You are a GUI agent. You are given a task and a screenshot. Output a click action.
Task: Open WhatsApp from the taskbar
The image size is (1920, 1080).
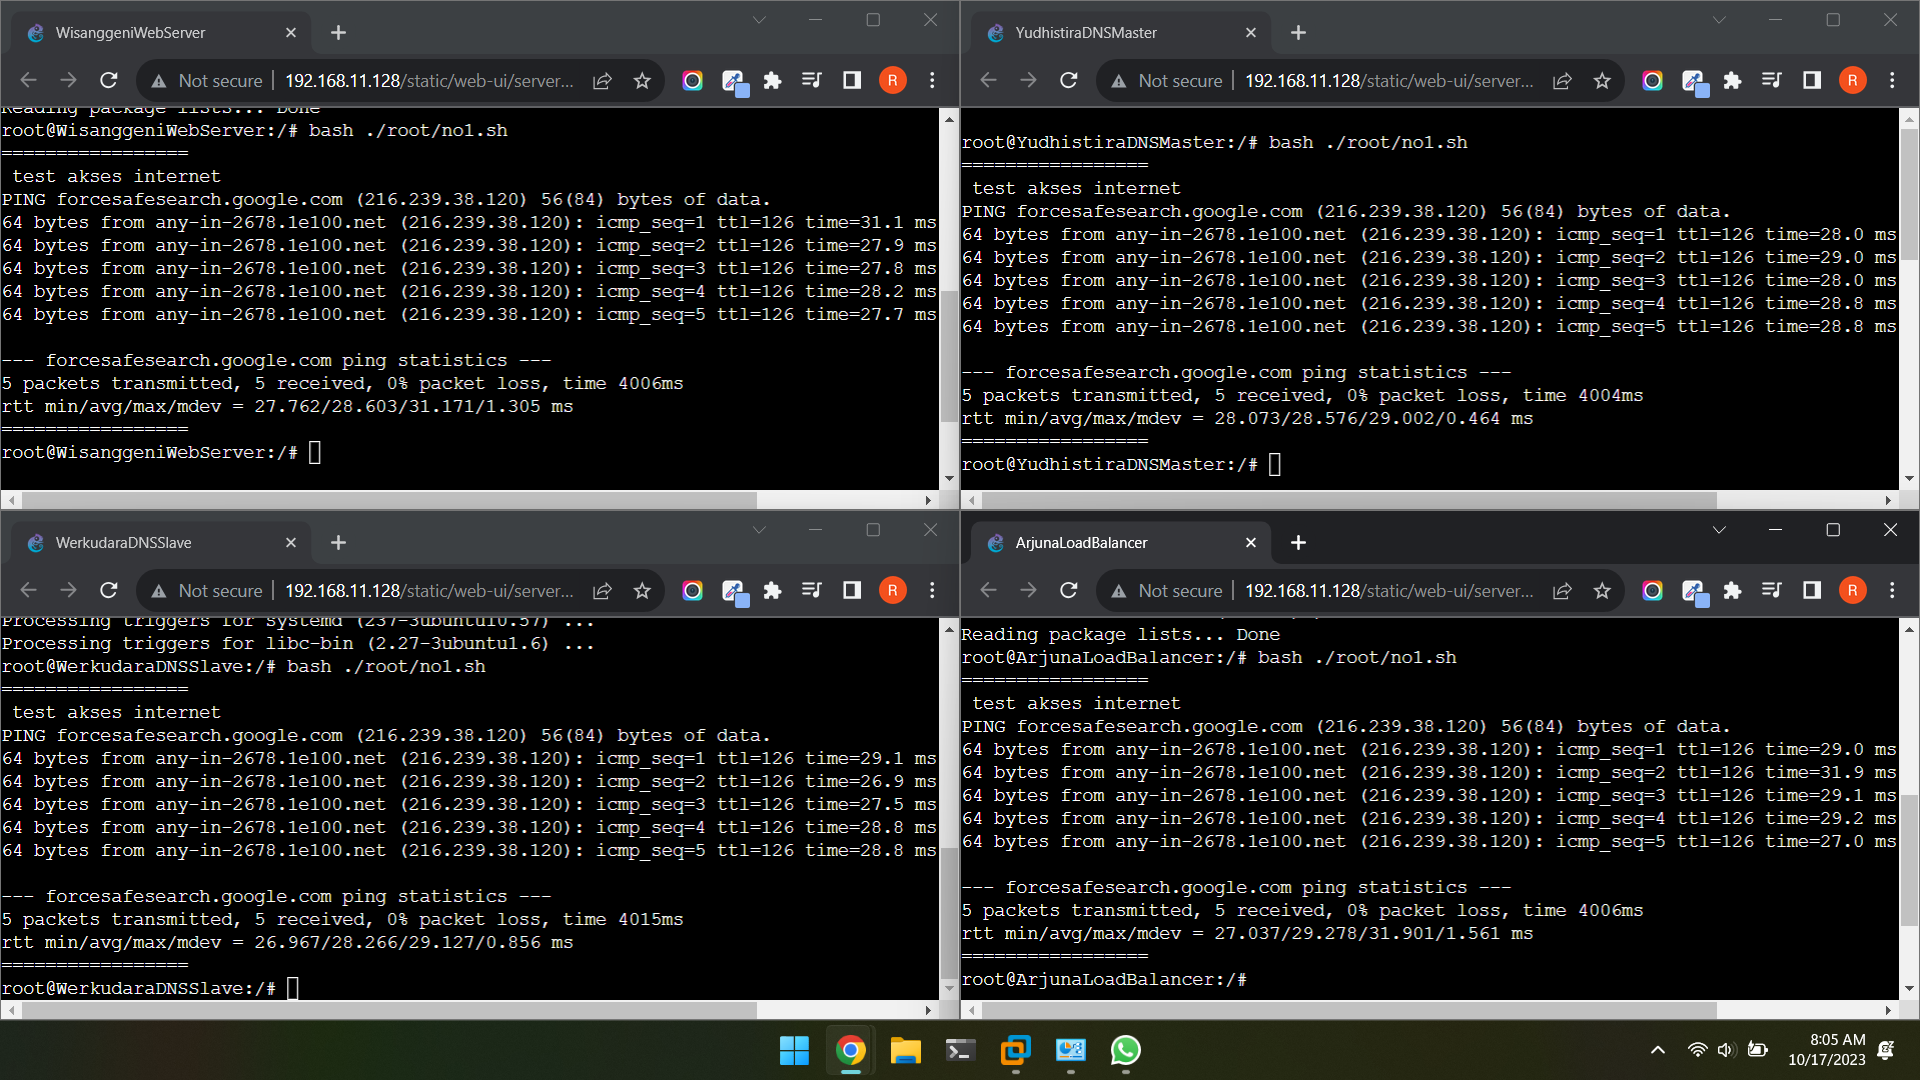pos(1126,1051)
